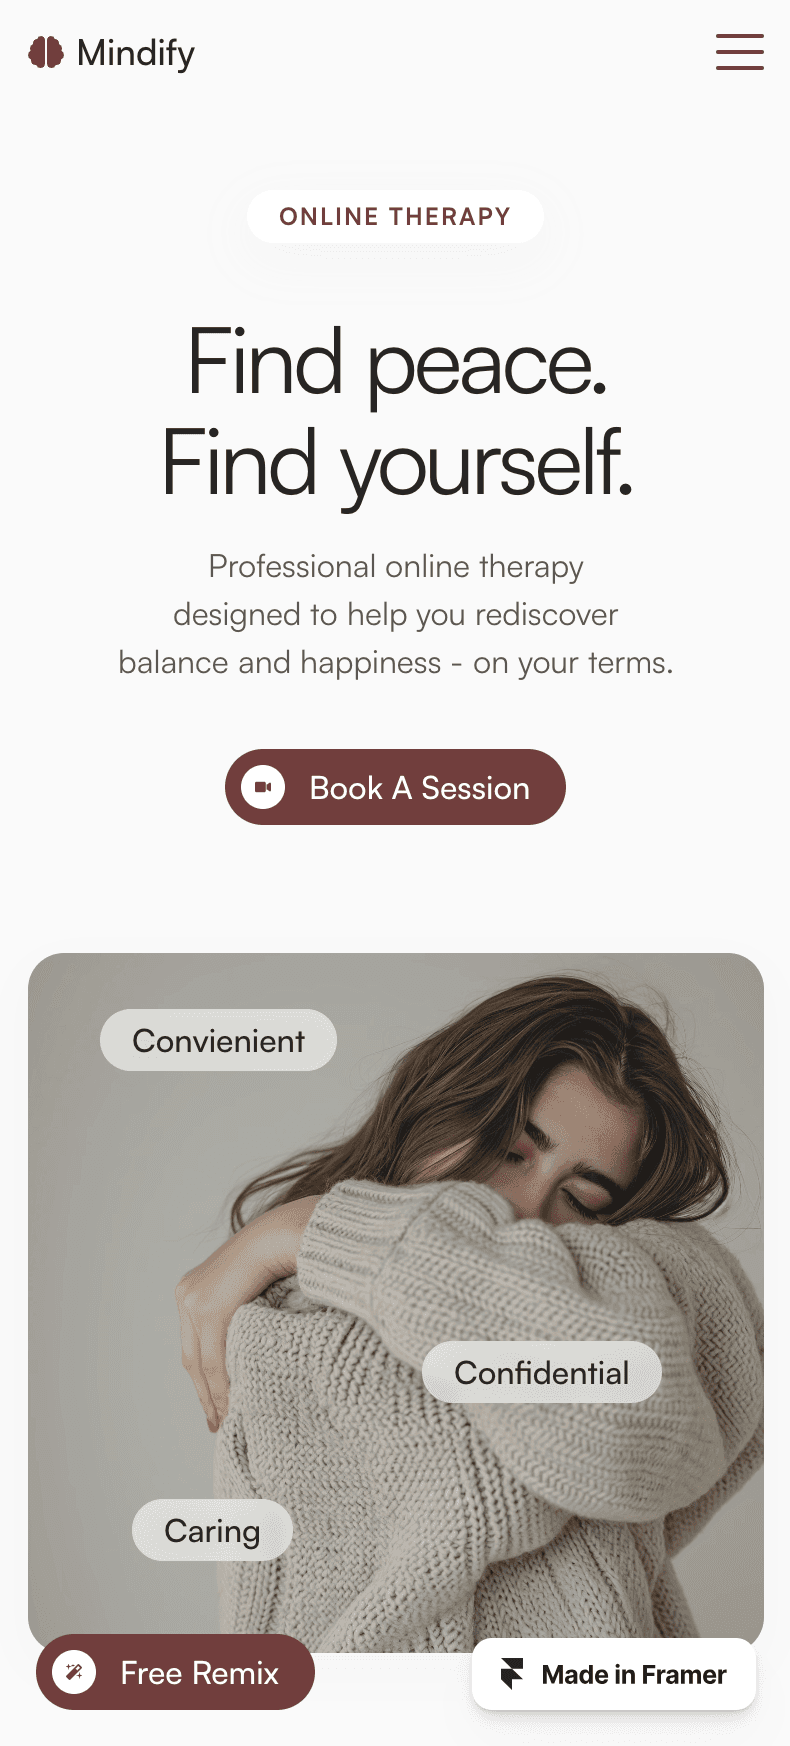This screenshot has height=1746, width=790.
Task: Select the Confidential tag on the photo
Action: click(542, 1372)
